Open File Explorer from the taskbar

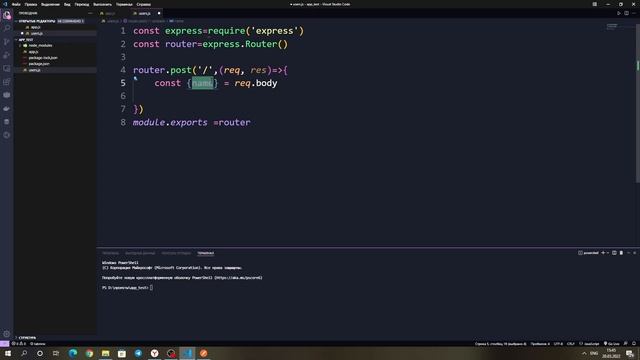point(106,353)
